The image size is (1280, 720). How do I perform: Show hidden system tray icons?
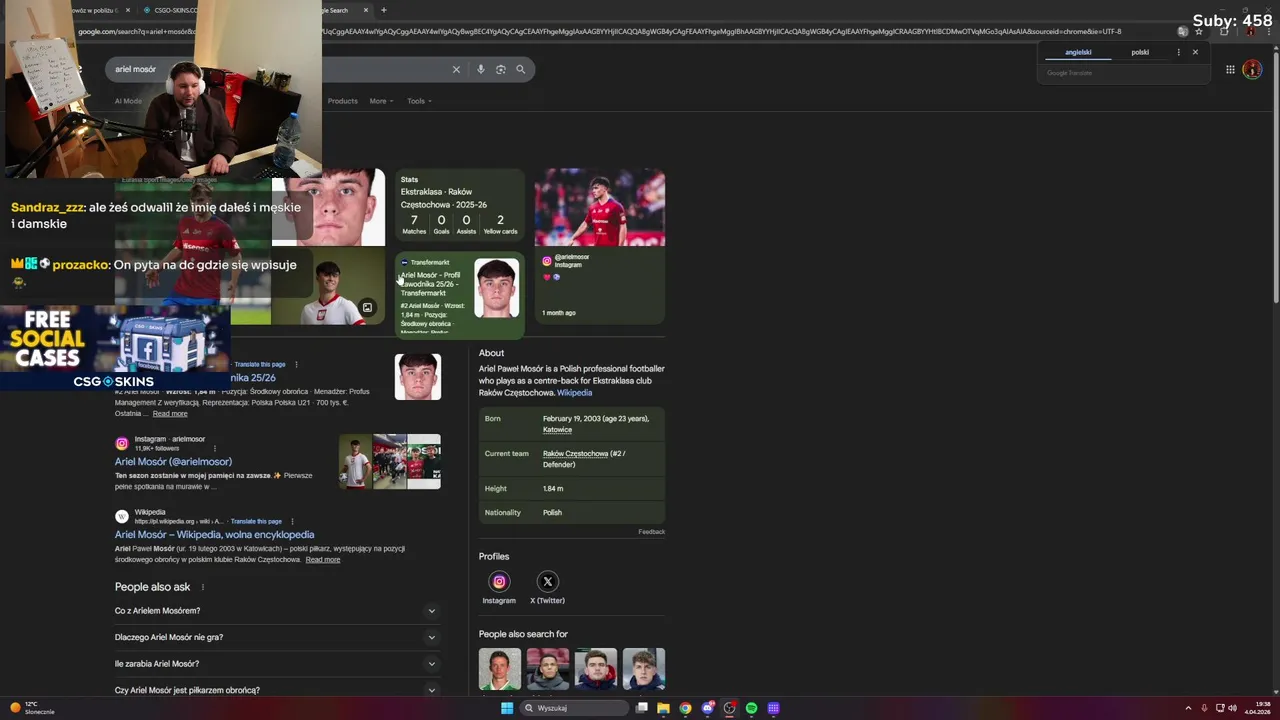pos(1188,708)
